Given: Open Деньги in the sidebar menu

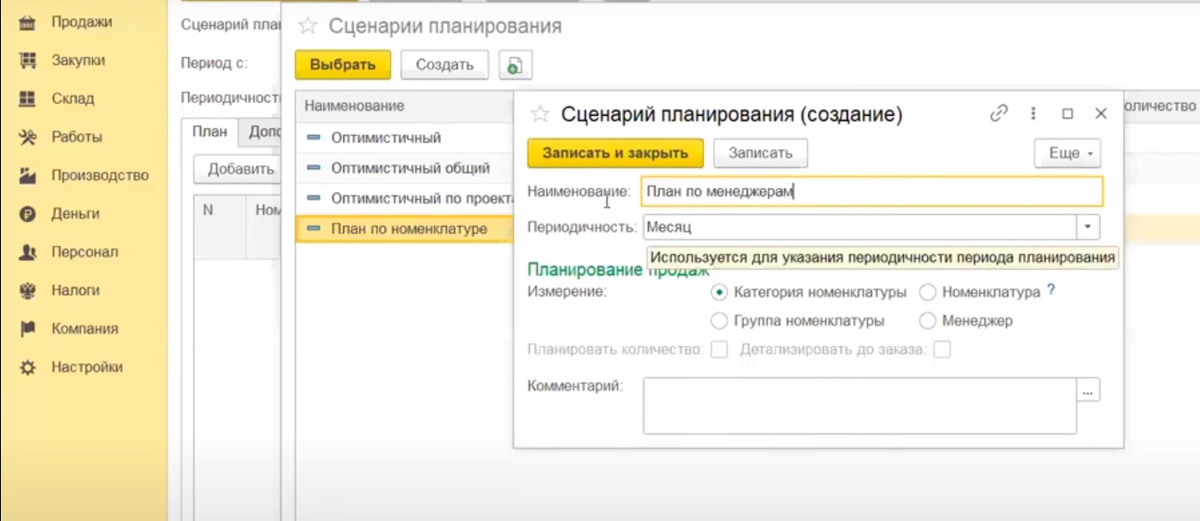Looking at the screenshot, I should [76, 214].
